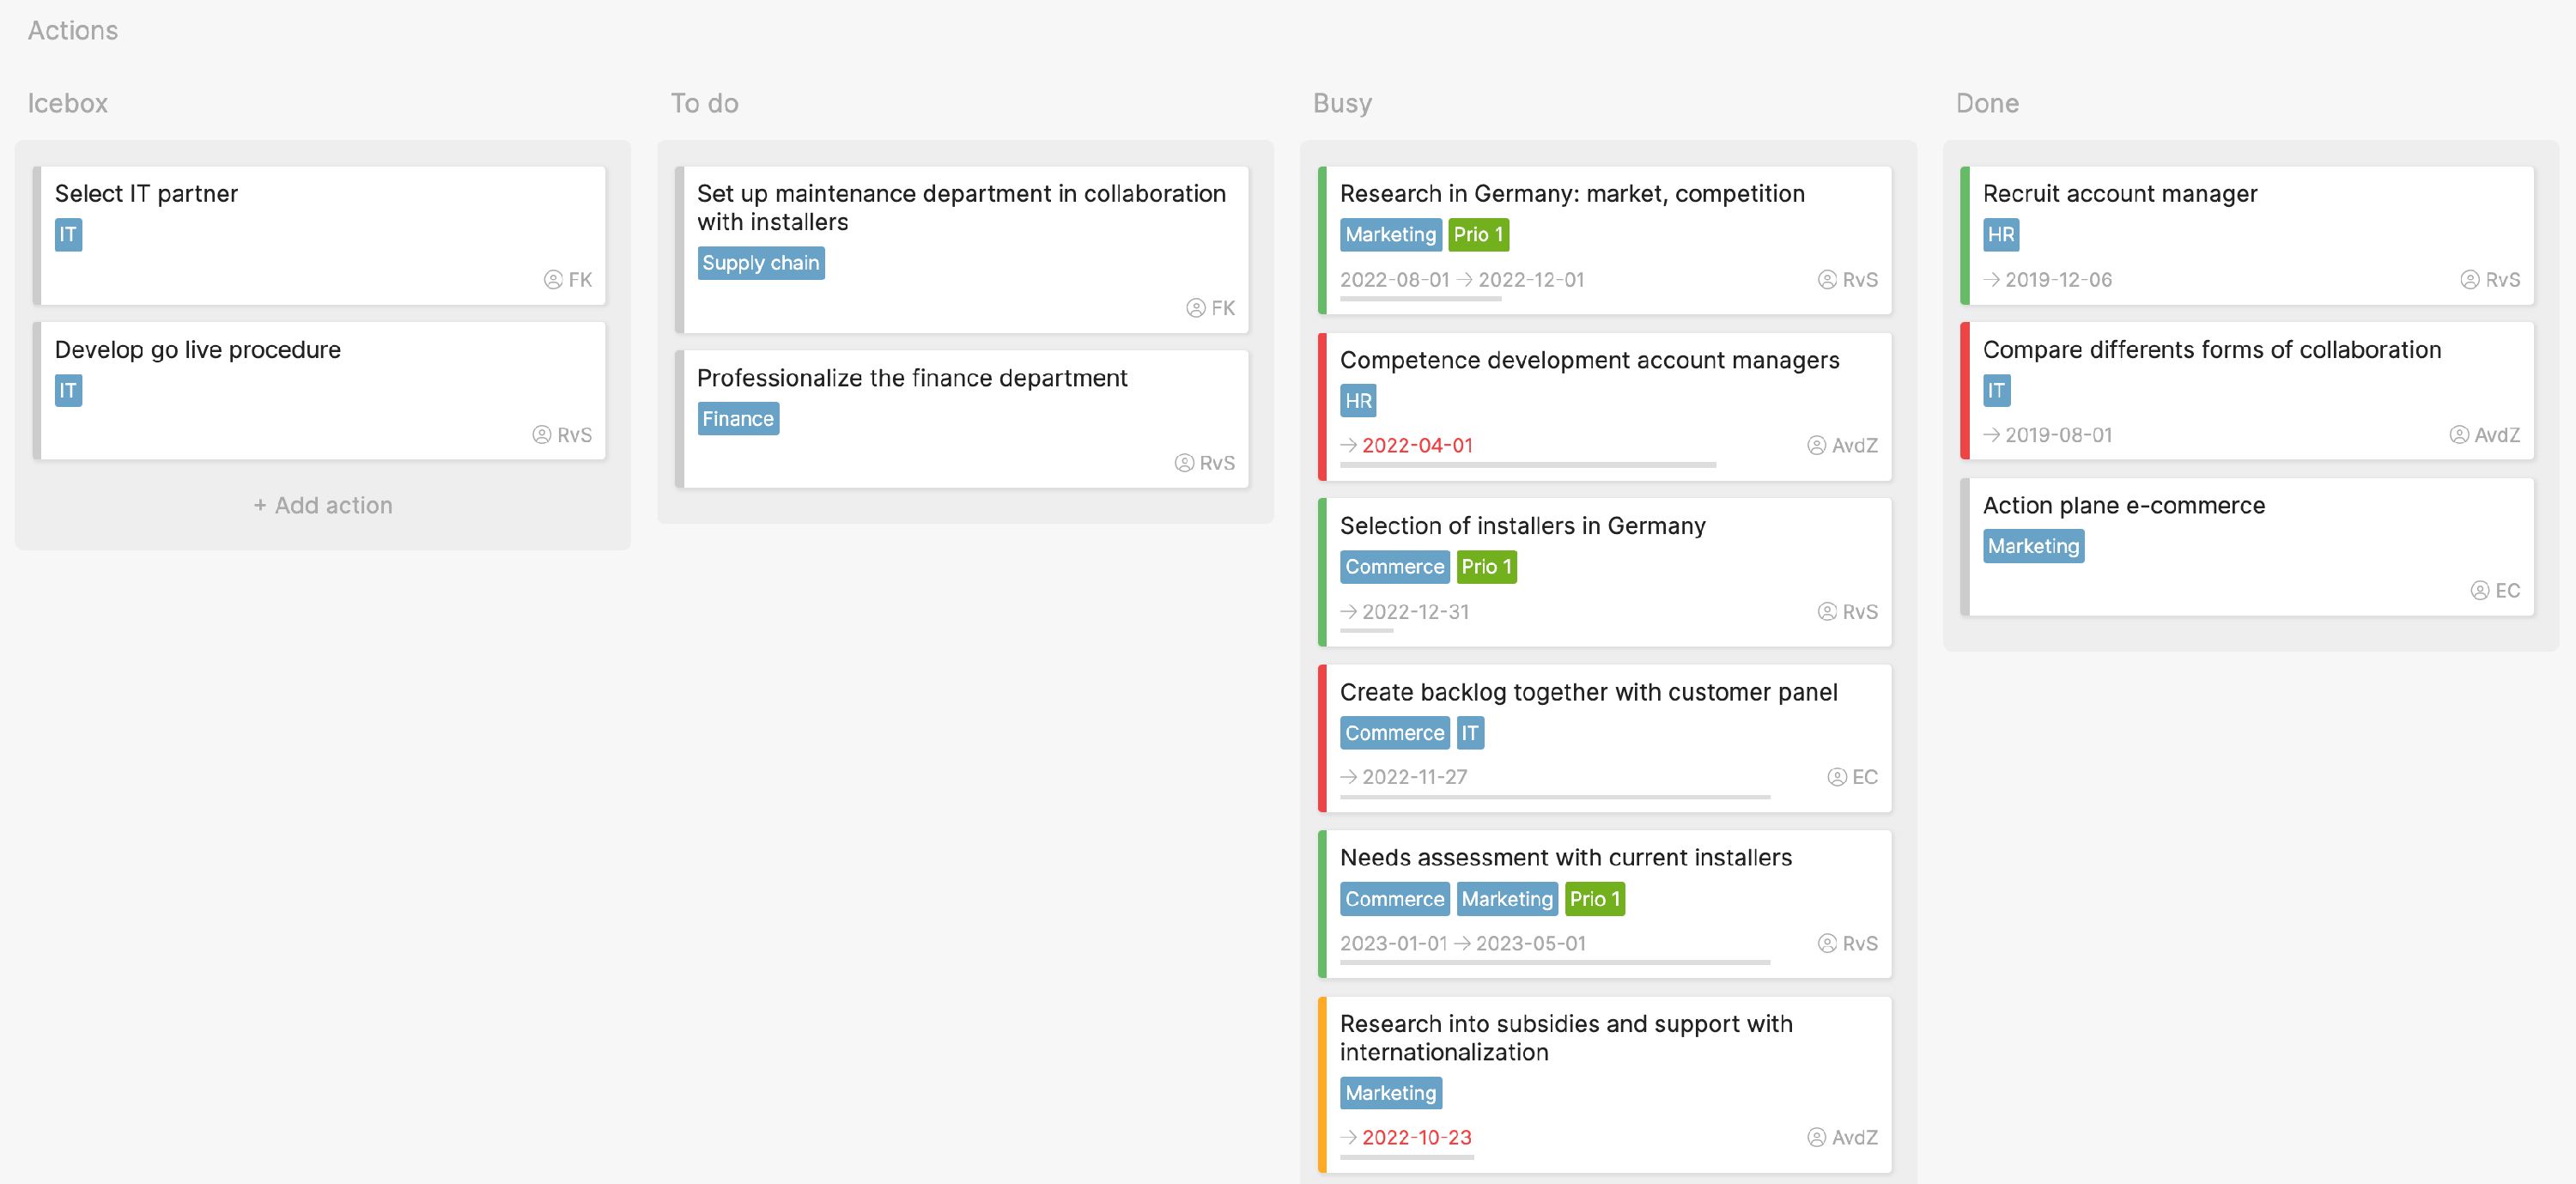Click Marketing tag on Needs assessment card
2576x1184 pixels.
coord(1507,899)
